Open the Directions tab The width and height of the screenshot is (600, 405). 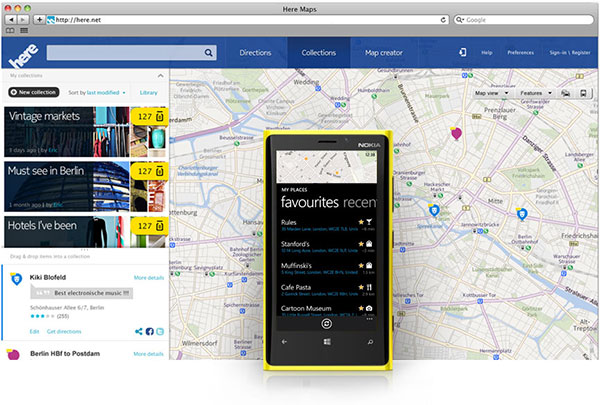tap(255, 53)
